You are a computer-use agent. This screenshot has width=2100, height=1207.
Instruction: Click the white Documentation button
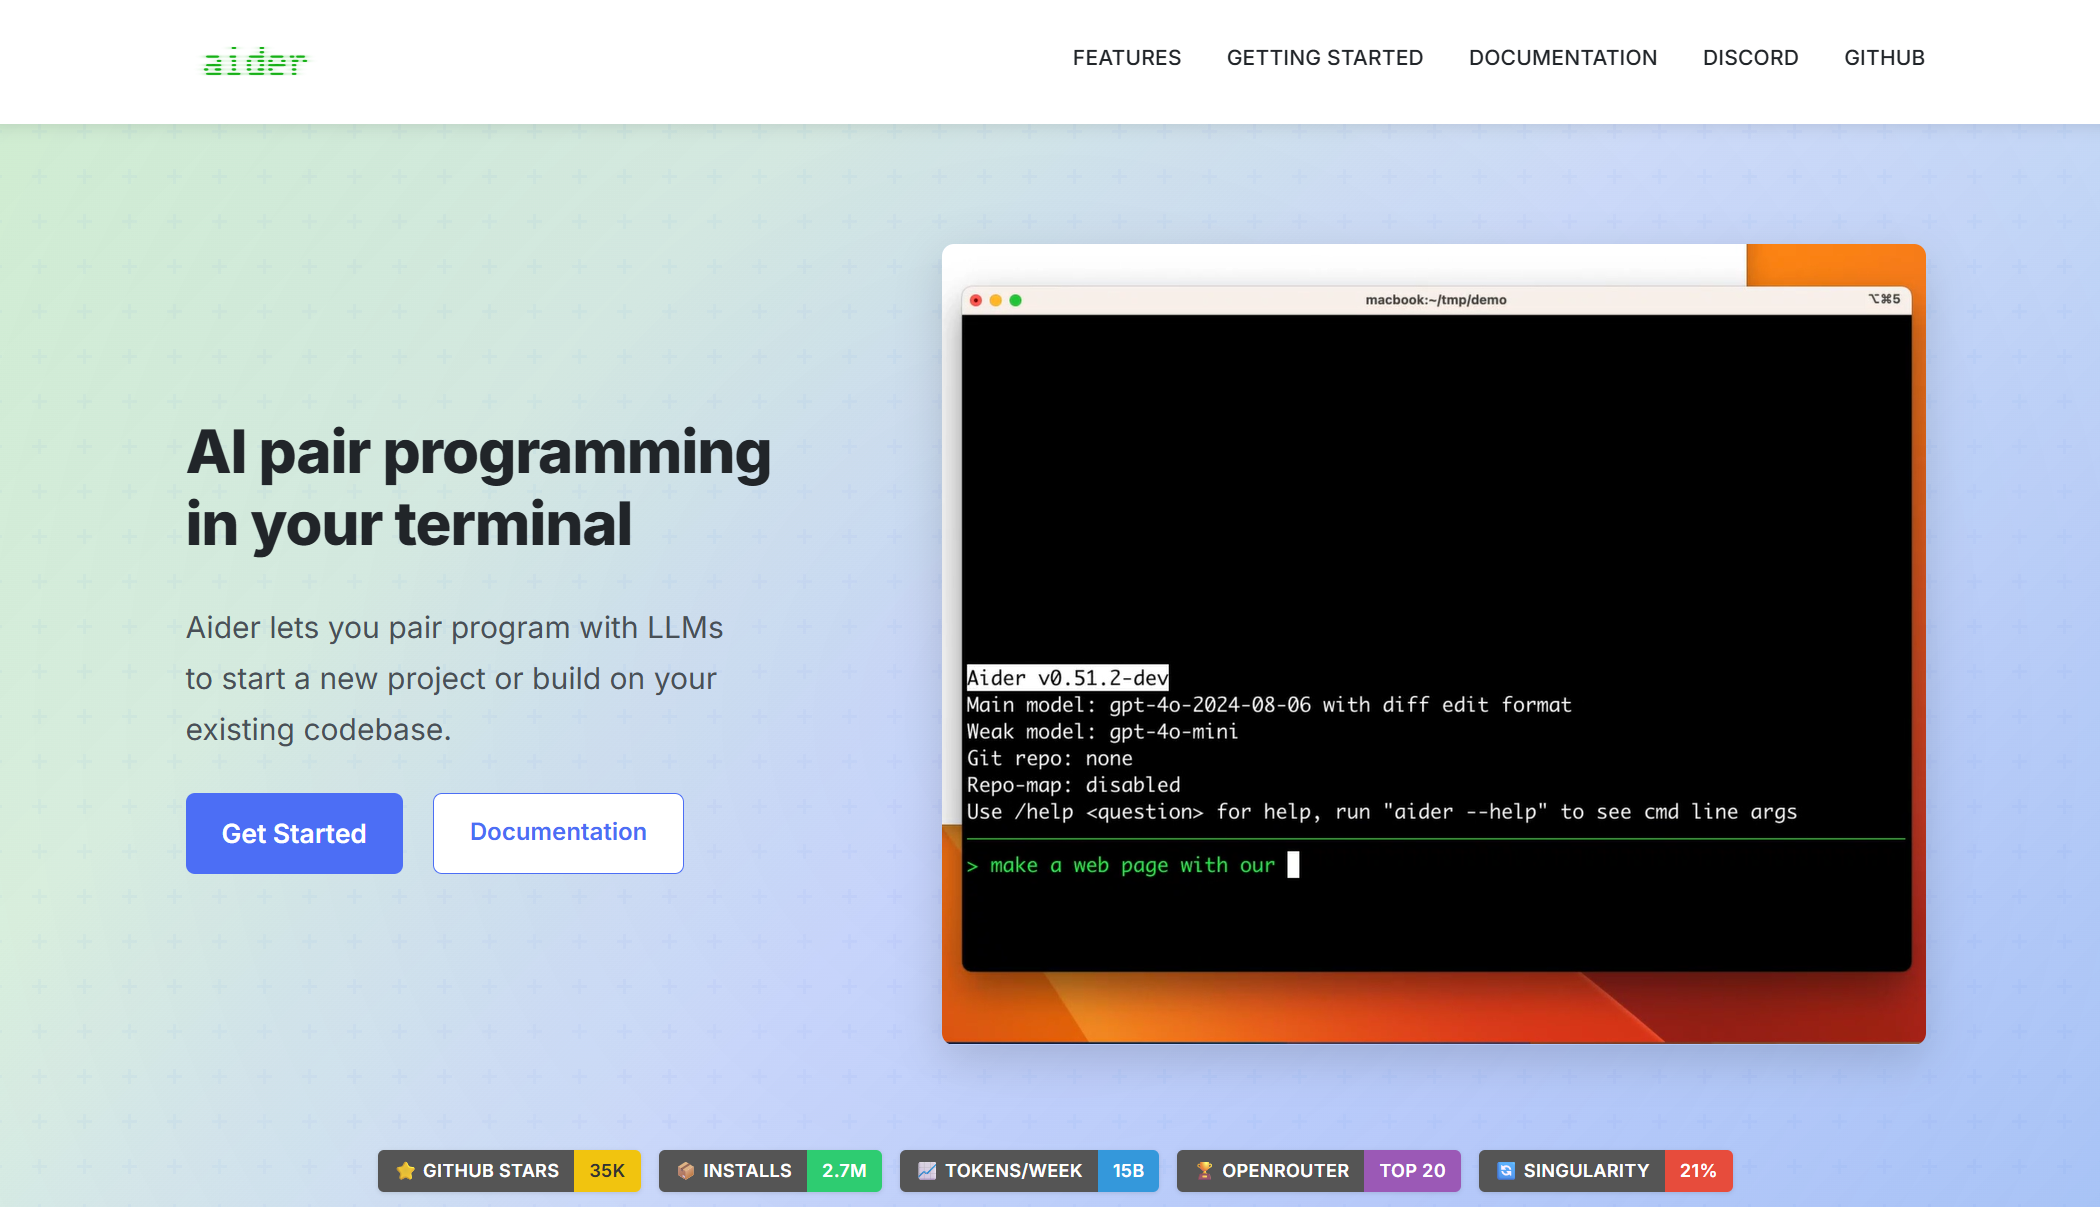coord(558,833)
